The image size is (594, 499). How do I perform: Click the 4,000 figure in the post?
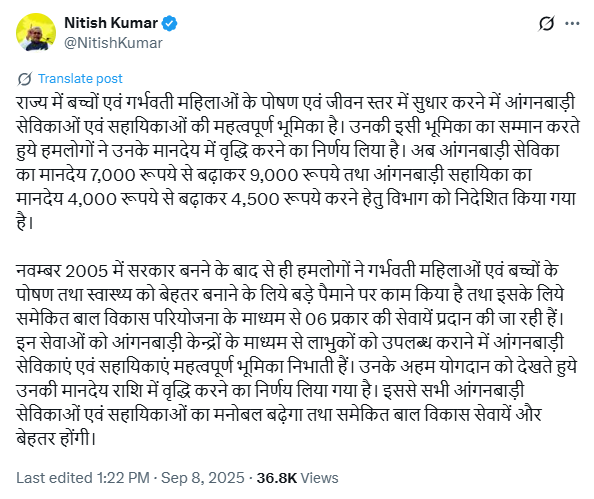click(92, 200)
